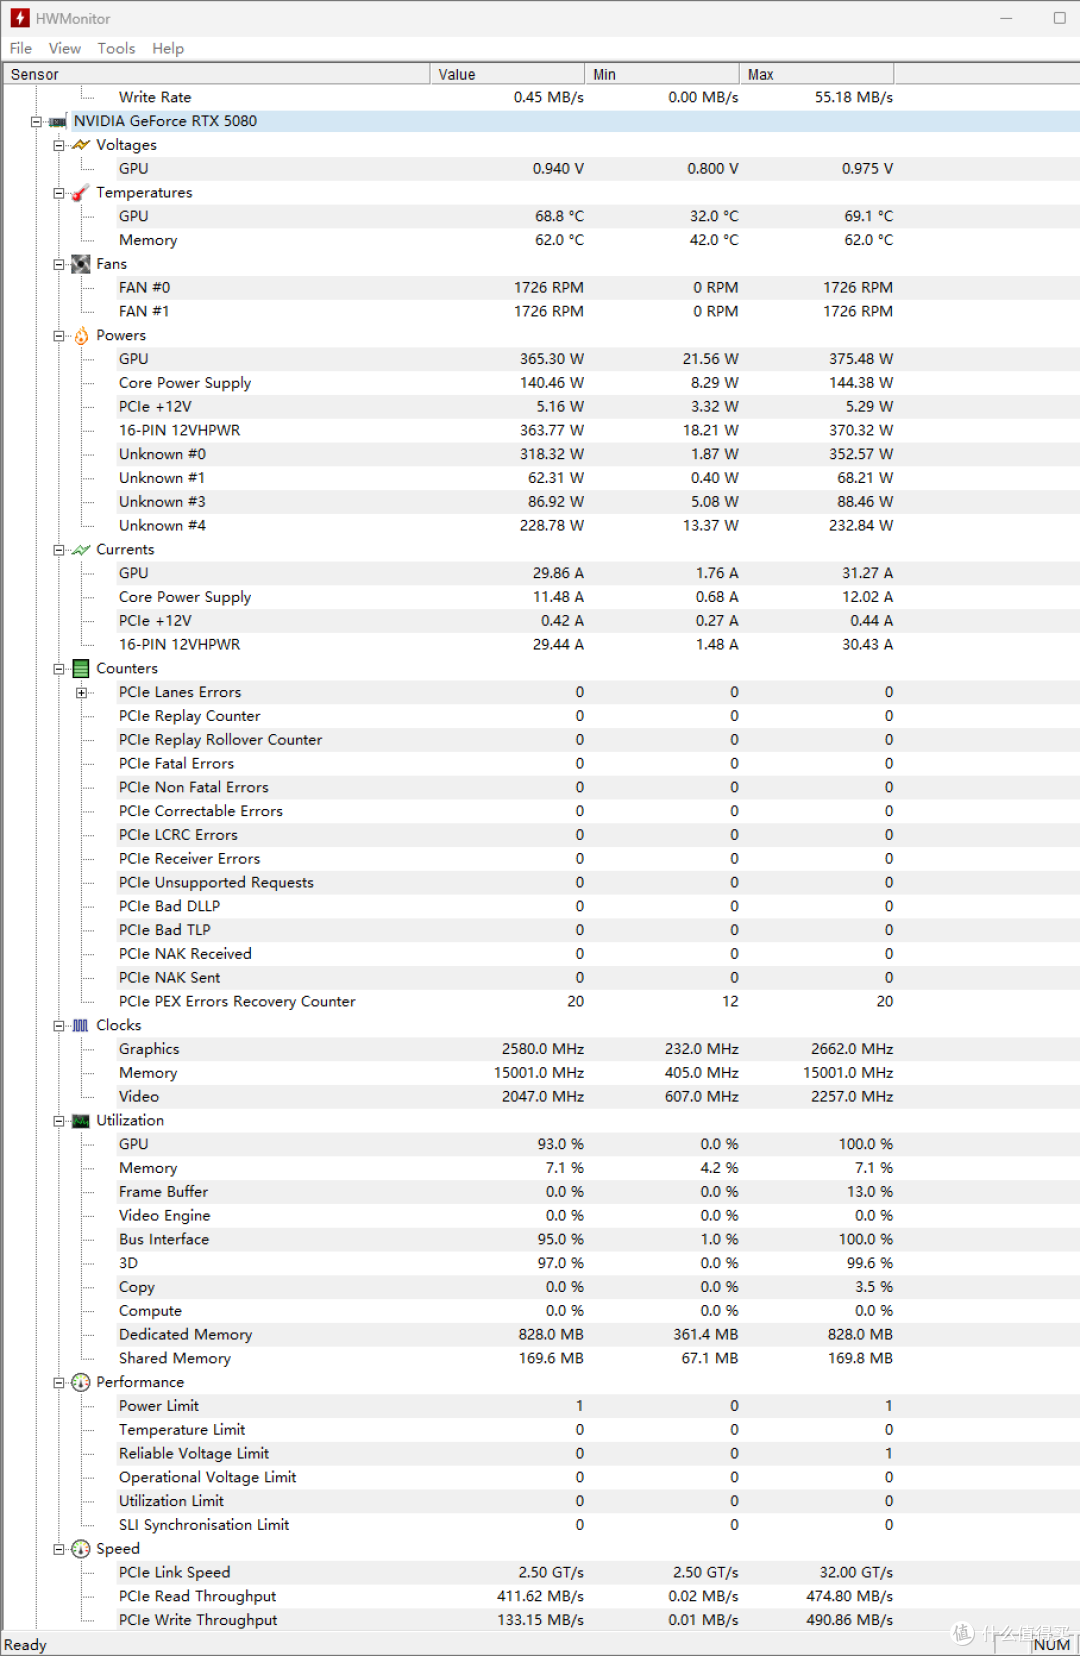This screenshot has width=1080, height=1656.
Task: Click the Min column header
Action: tap(662, 74)
